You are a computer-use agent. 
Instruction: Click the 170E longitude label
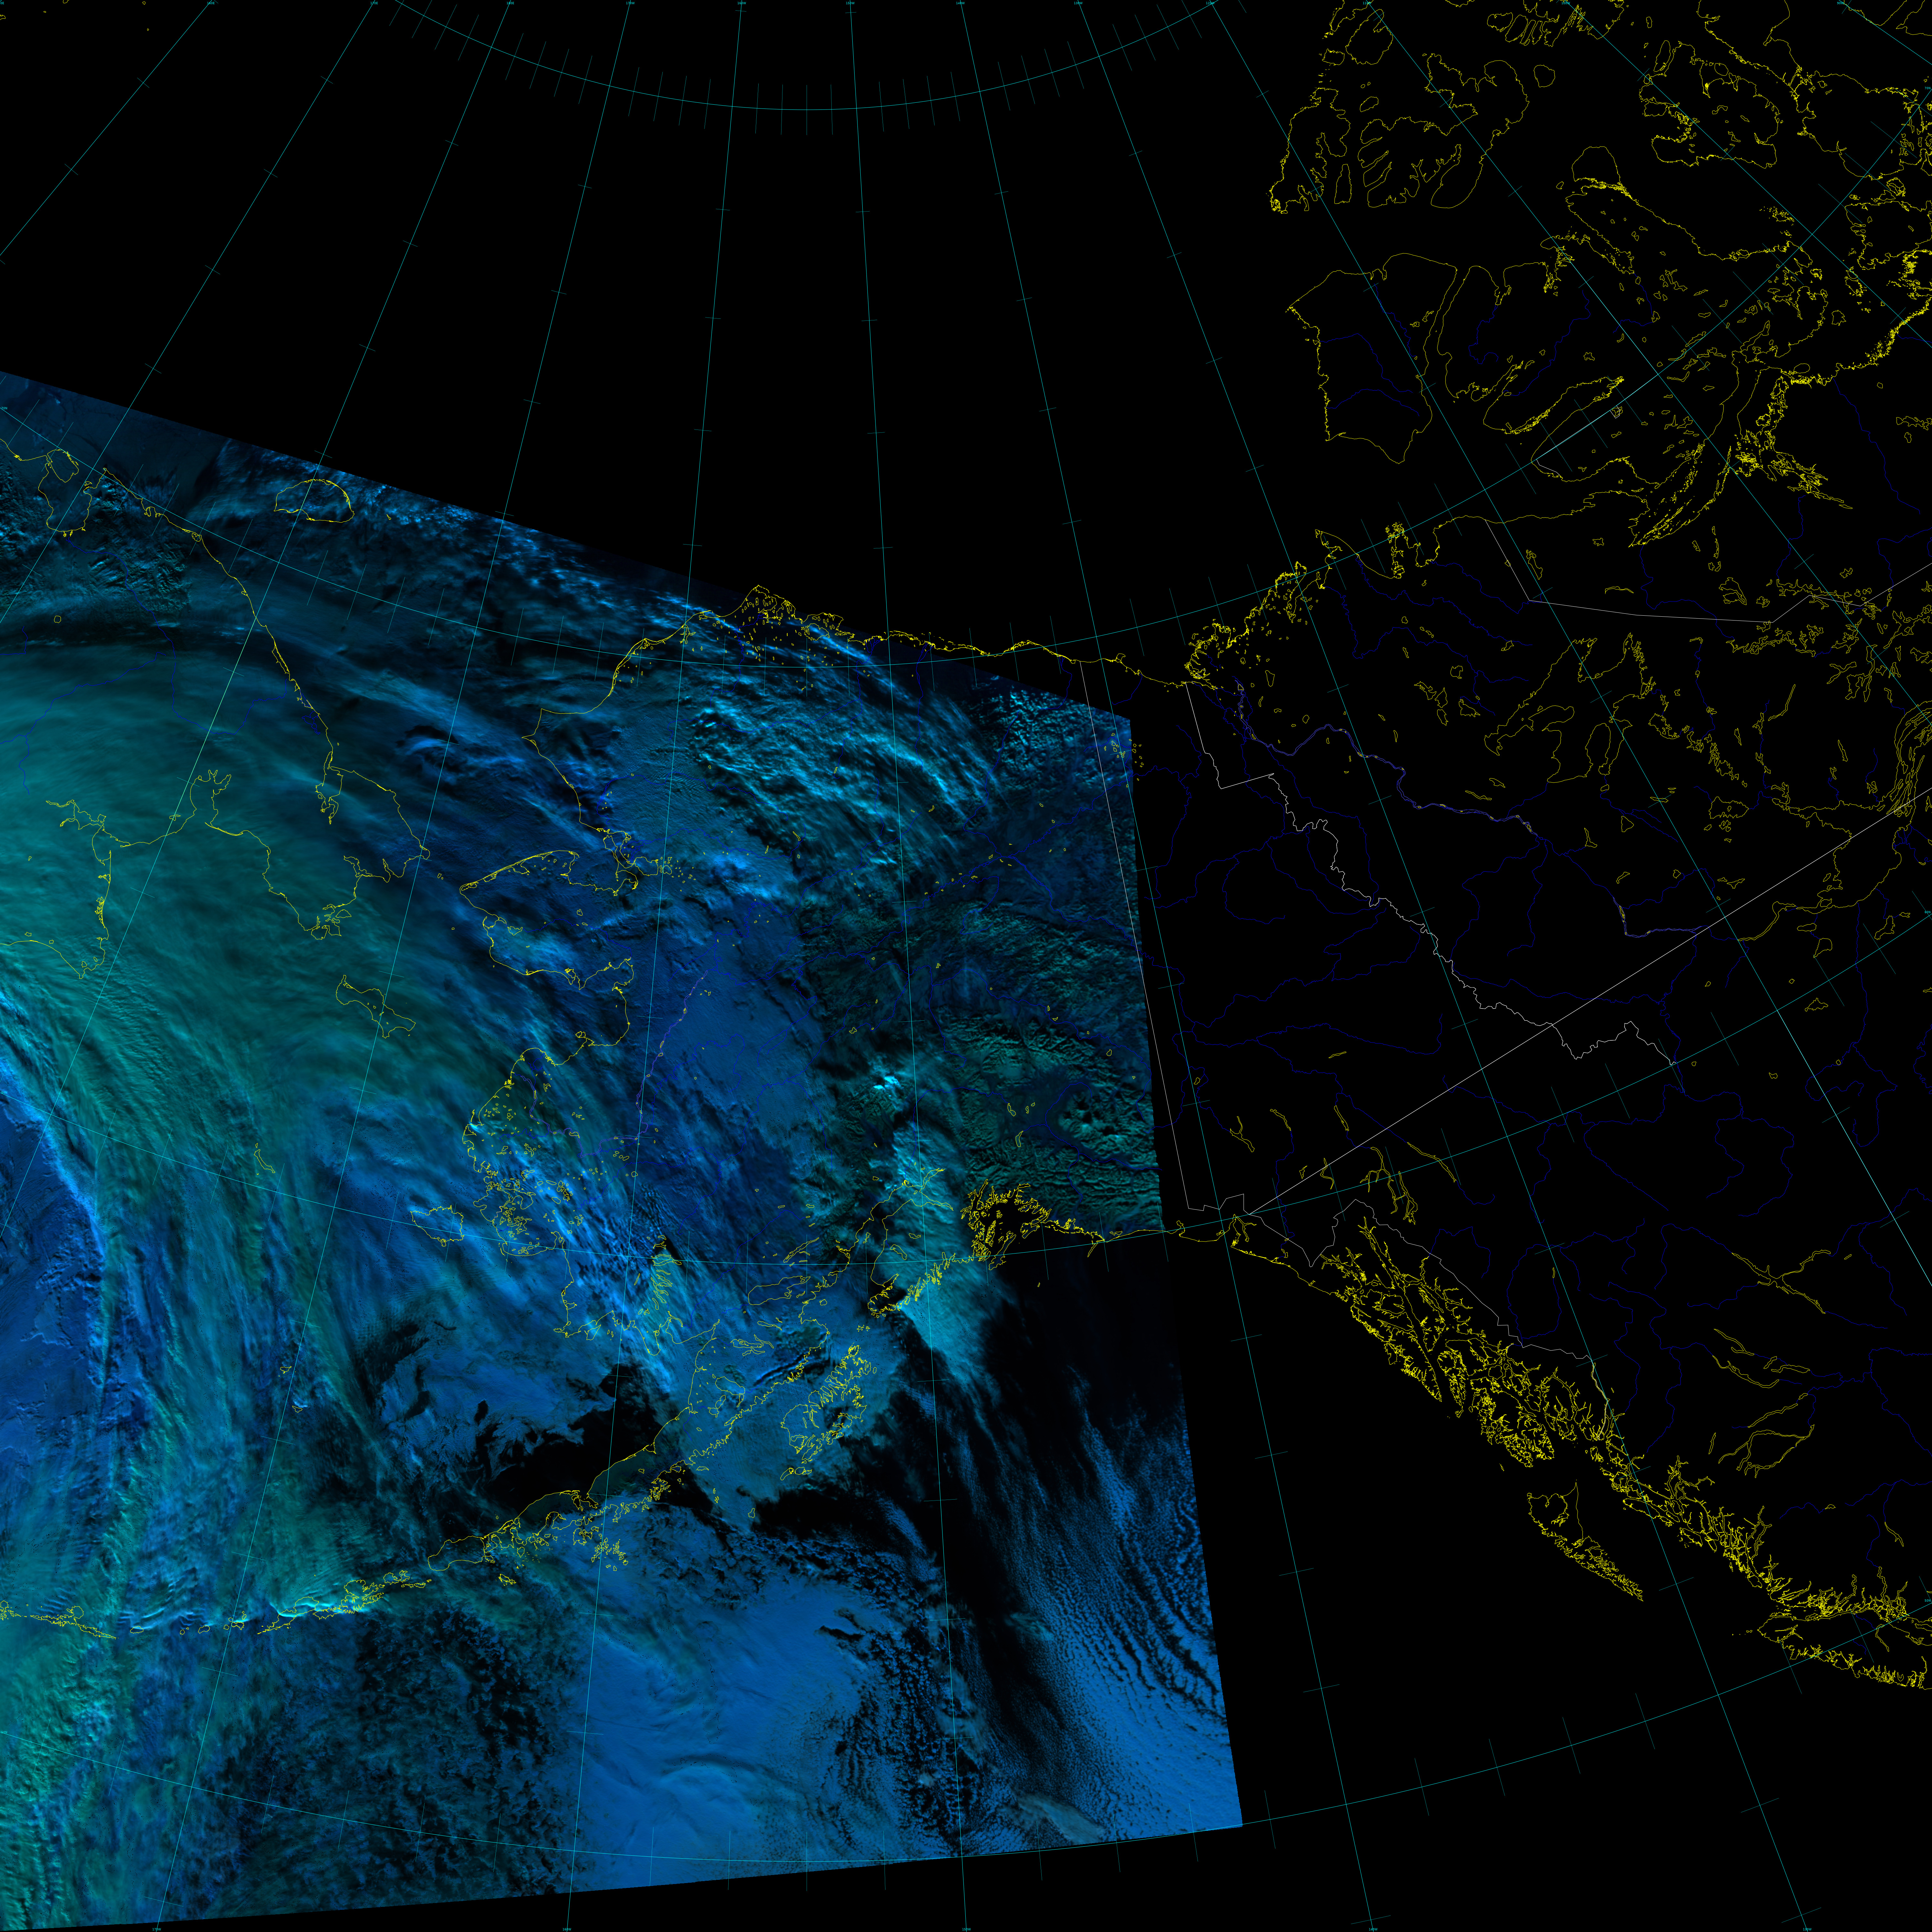point(374,3)
